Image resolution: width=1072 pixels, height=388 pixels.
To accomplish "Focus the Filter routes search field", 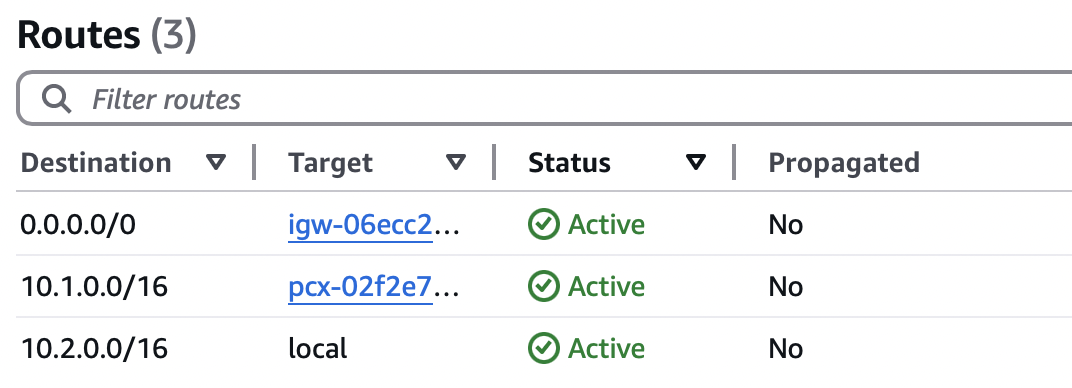I will [x=545, y=98].
